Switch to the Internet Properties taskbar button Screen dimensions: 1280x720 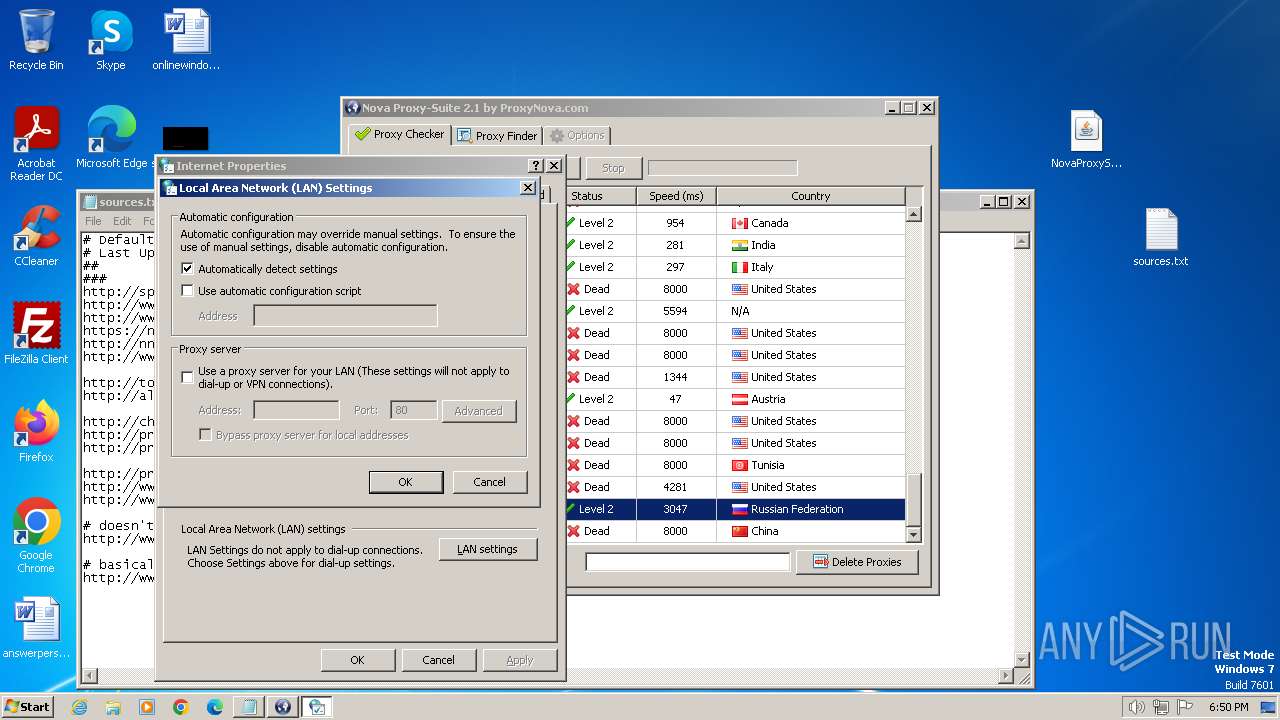317,707
